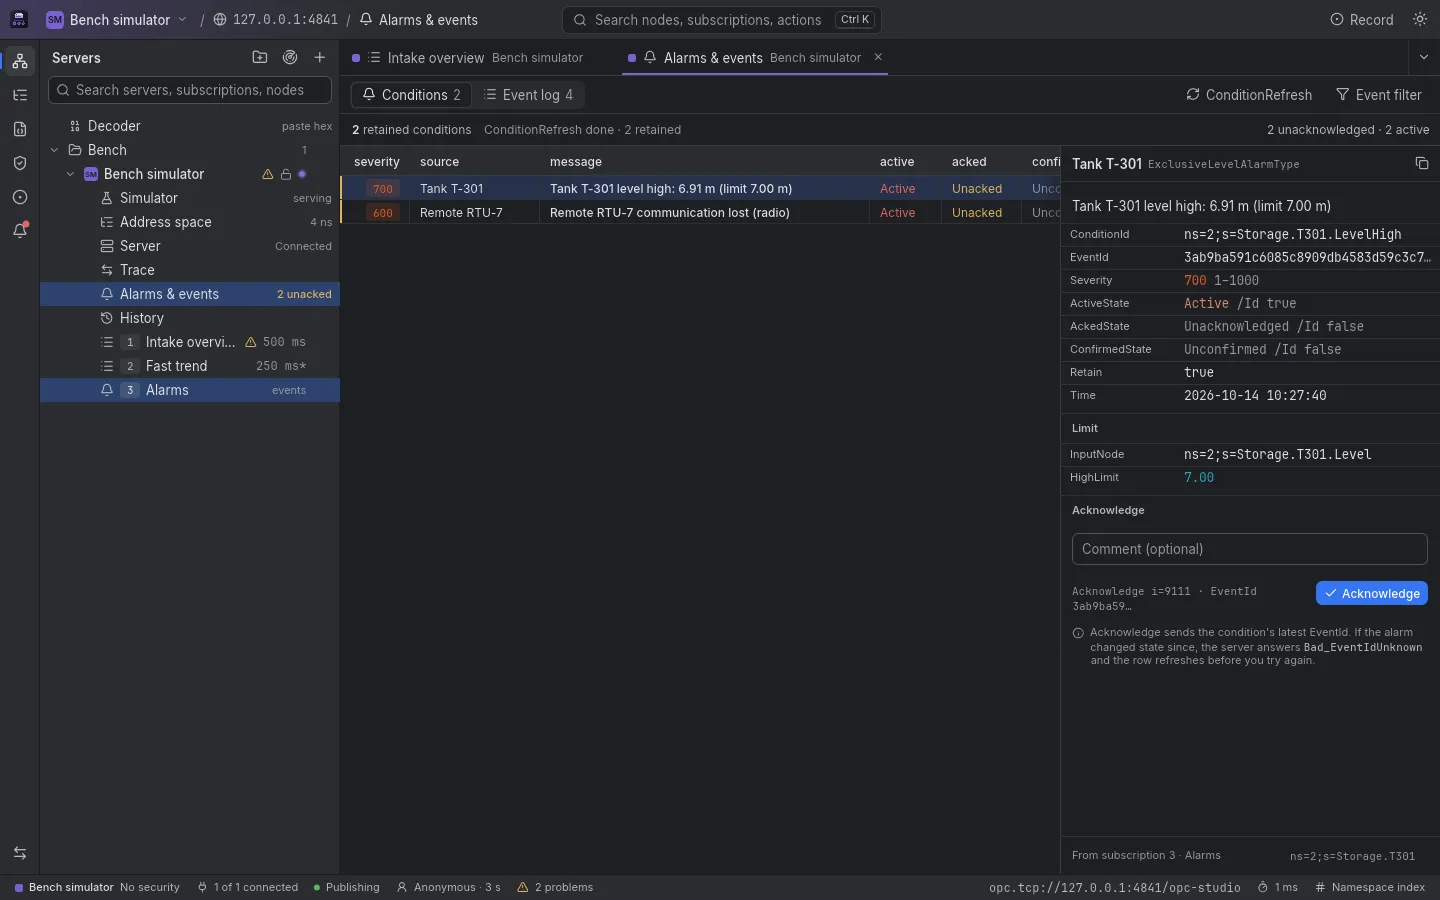The height and width of the screenshot is (900, 1440).
Task: Select the Remote RTU-7 alarm row
Action: click(700, 212)
